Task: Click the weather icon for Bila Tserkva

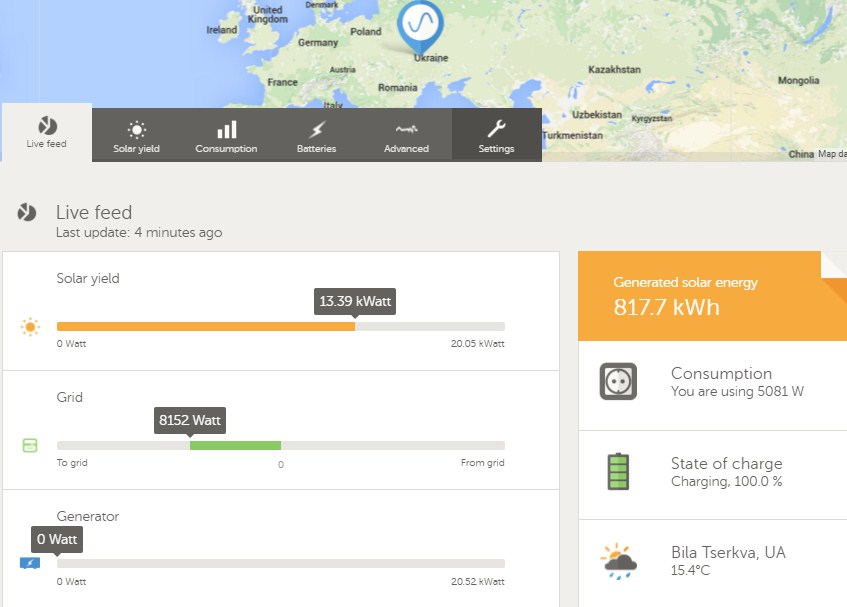Action: [x=619, y=561]
